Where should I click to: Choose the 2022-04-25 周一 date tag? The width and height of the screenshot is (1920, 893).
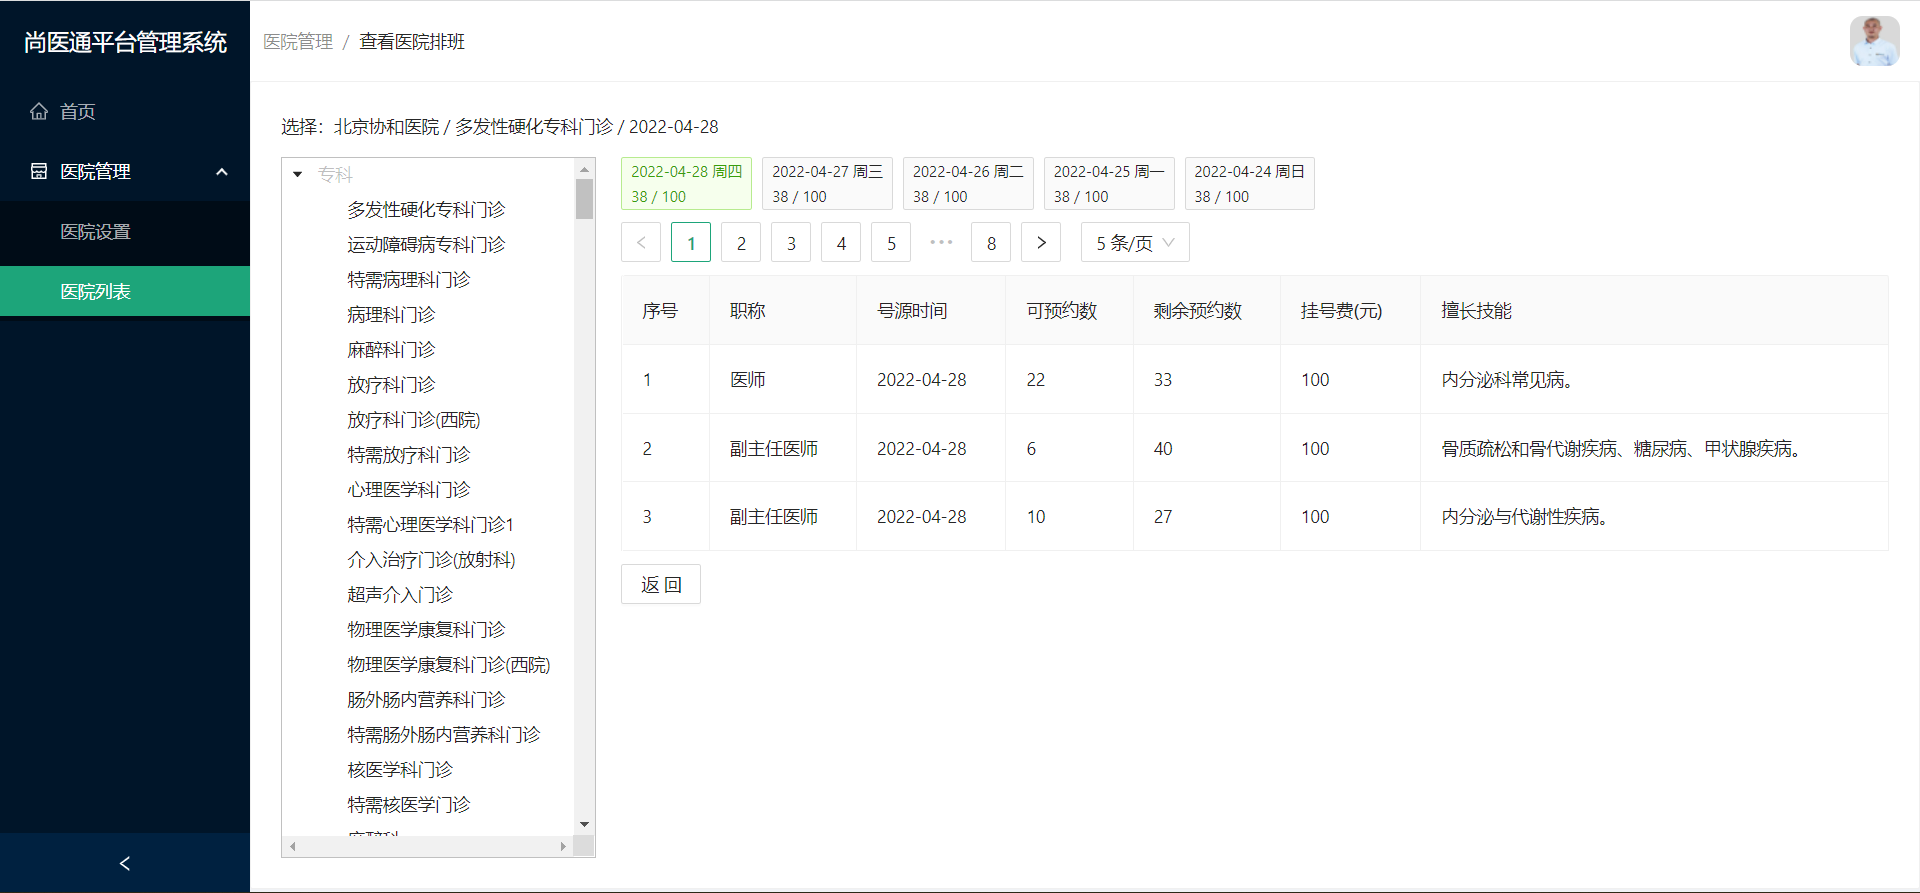pyautogui.click(x=1109, y=183)
